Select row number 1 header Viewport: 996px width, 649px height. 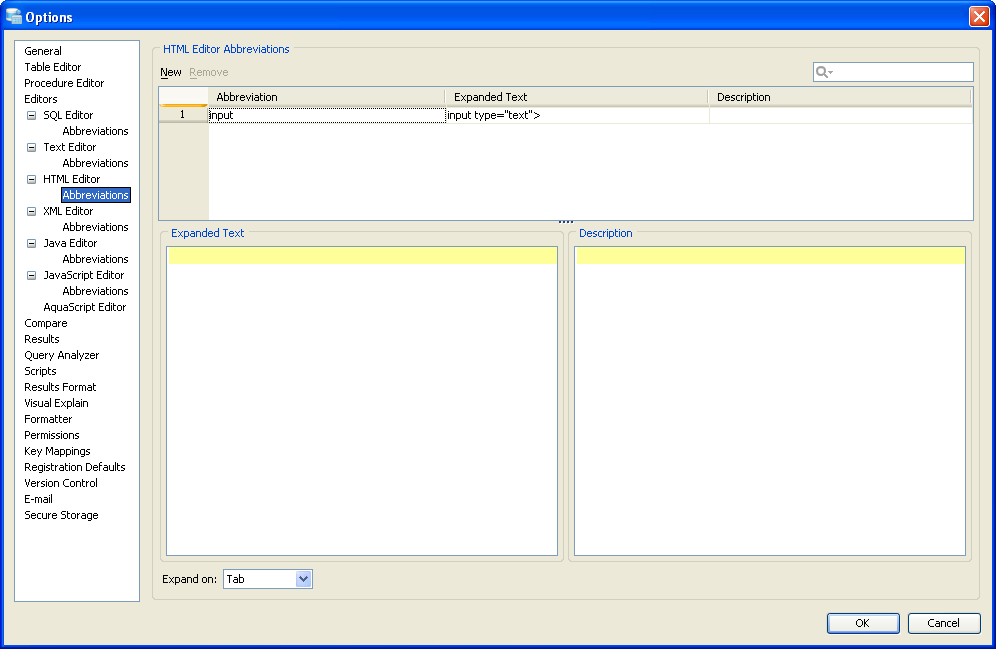click(183, 115)
